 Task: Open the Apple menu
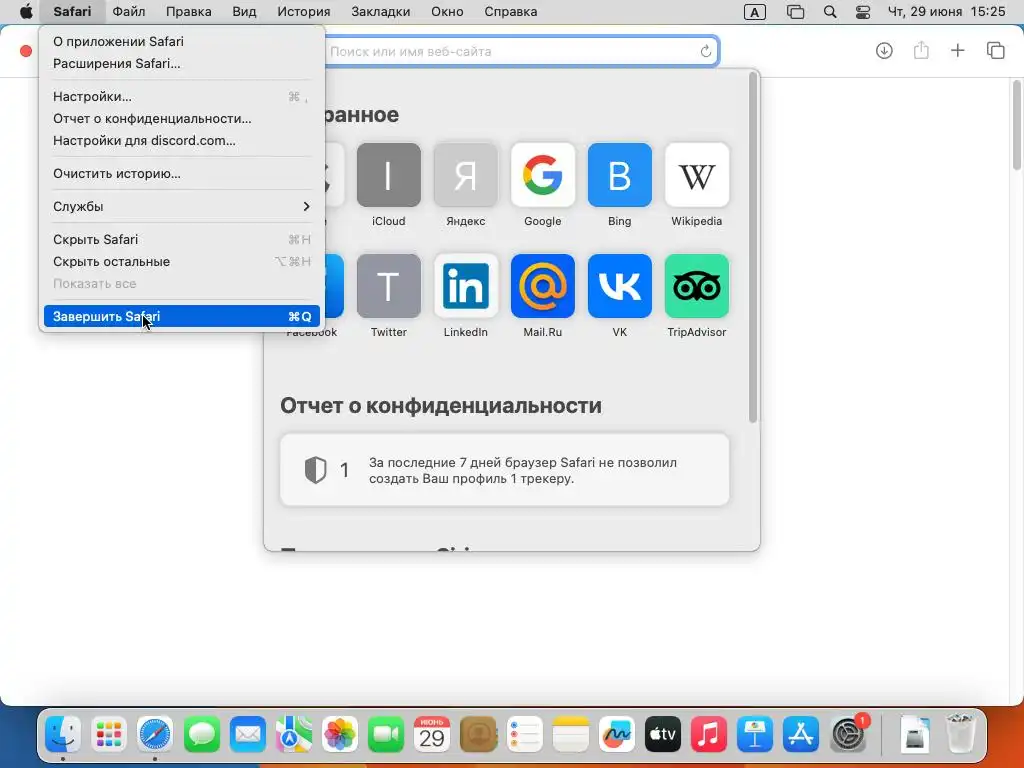coord(26,12)
